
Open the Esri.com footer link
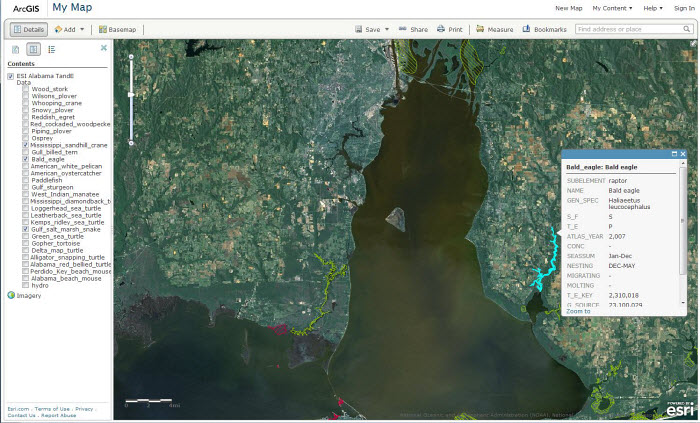[x=18, y=409]
